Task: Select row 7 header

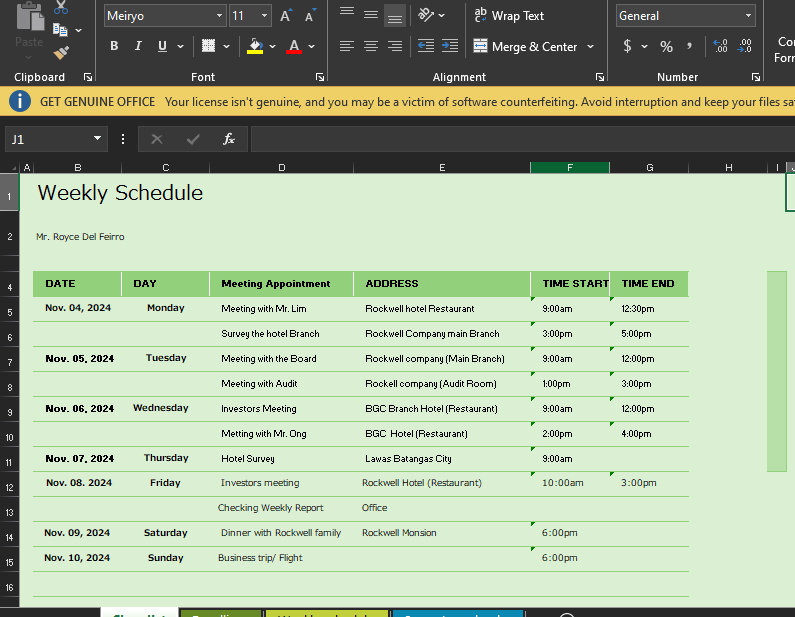Action: (10, 362)
